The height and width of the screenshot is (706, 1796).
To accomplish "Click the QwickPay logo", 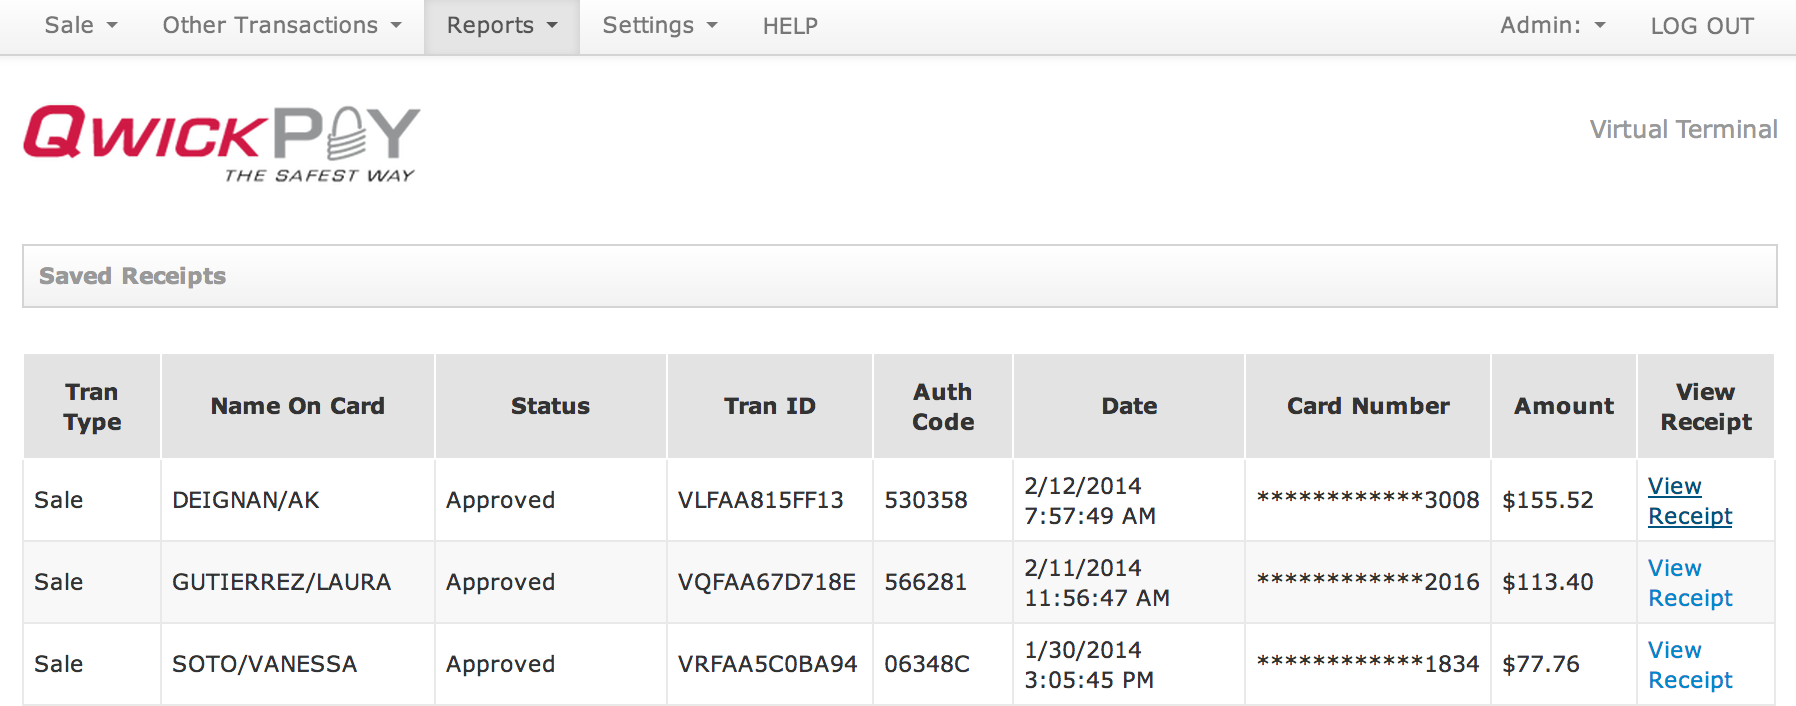I will point(221,143).
